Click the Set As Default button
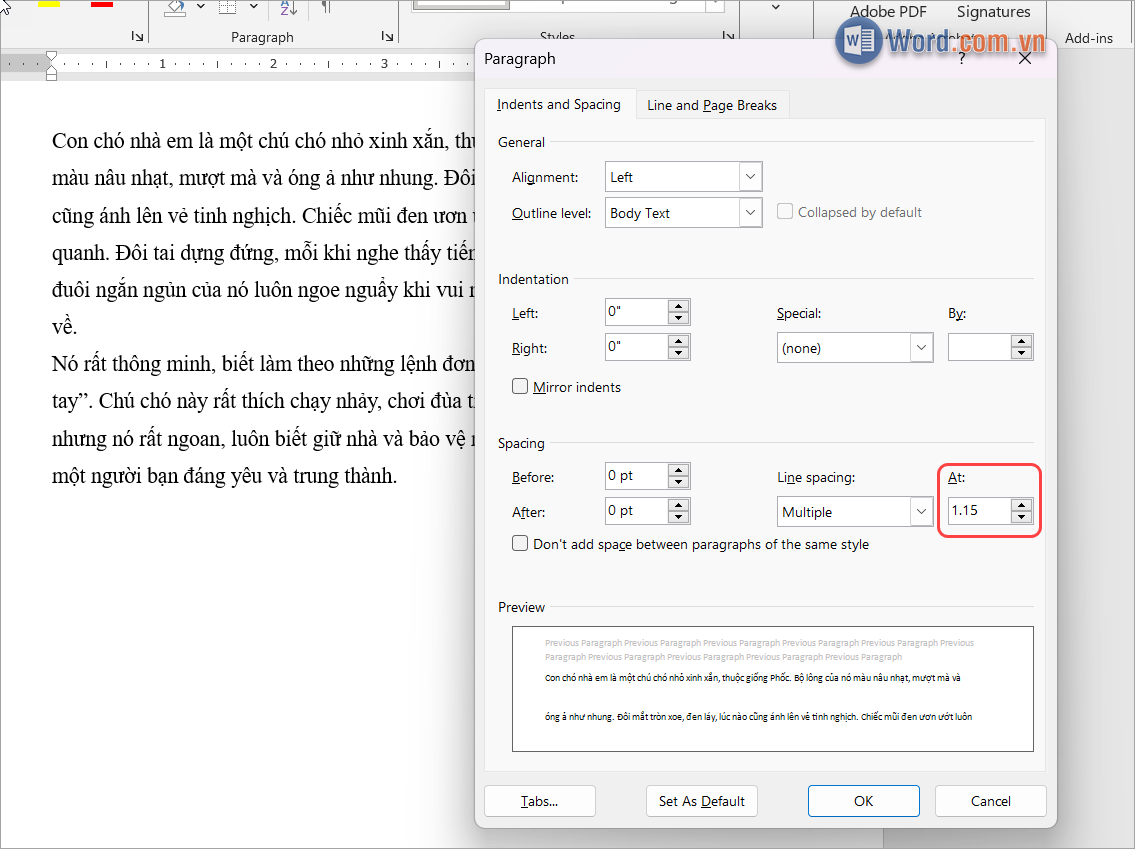This screenshot has width=1135, height=849. point(701,801)
